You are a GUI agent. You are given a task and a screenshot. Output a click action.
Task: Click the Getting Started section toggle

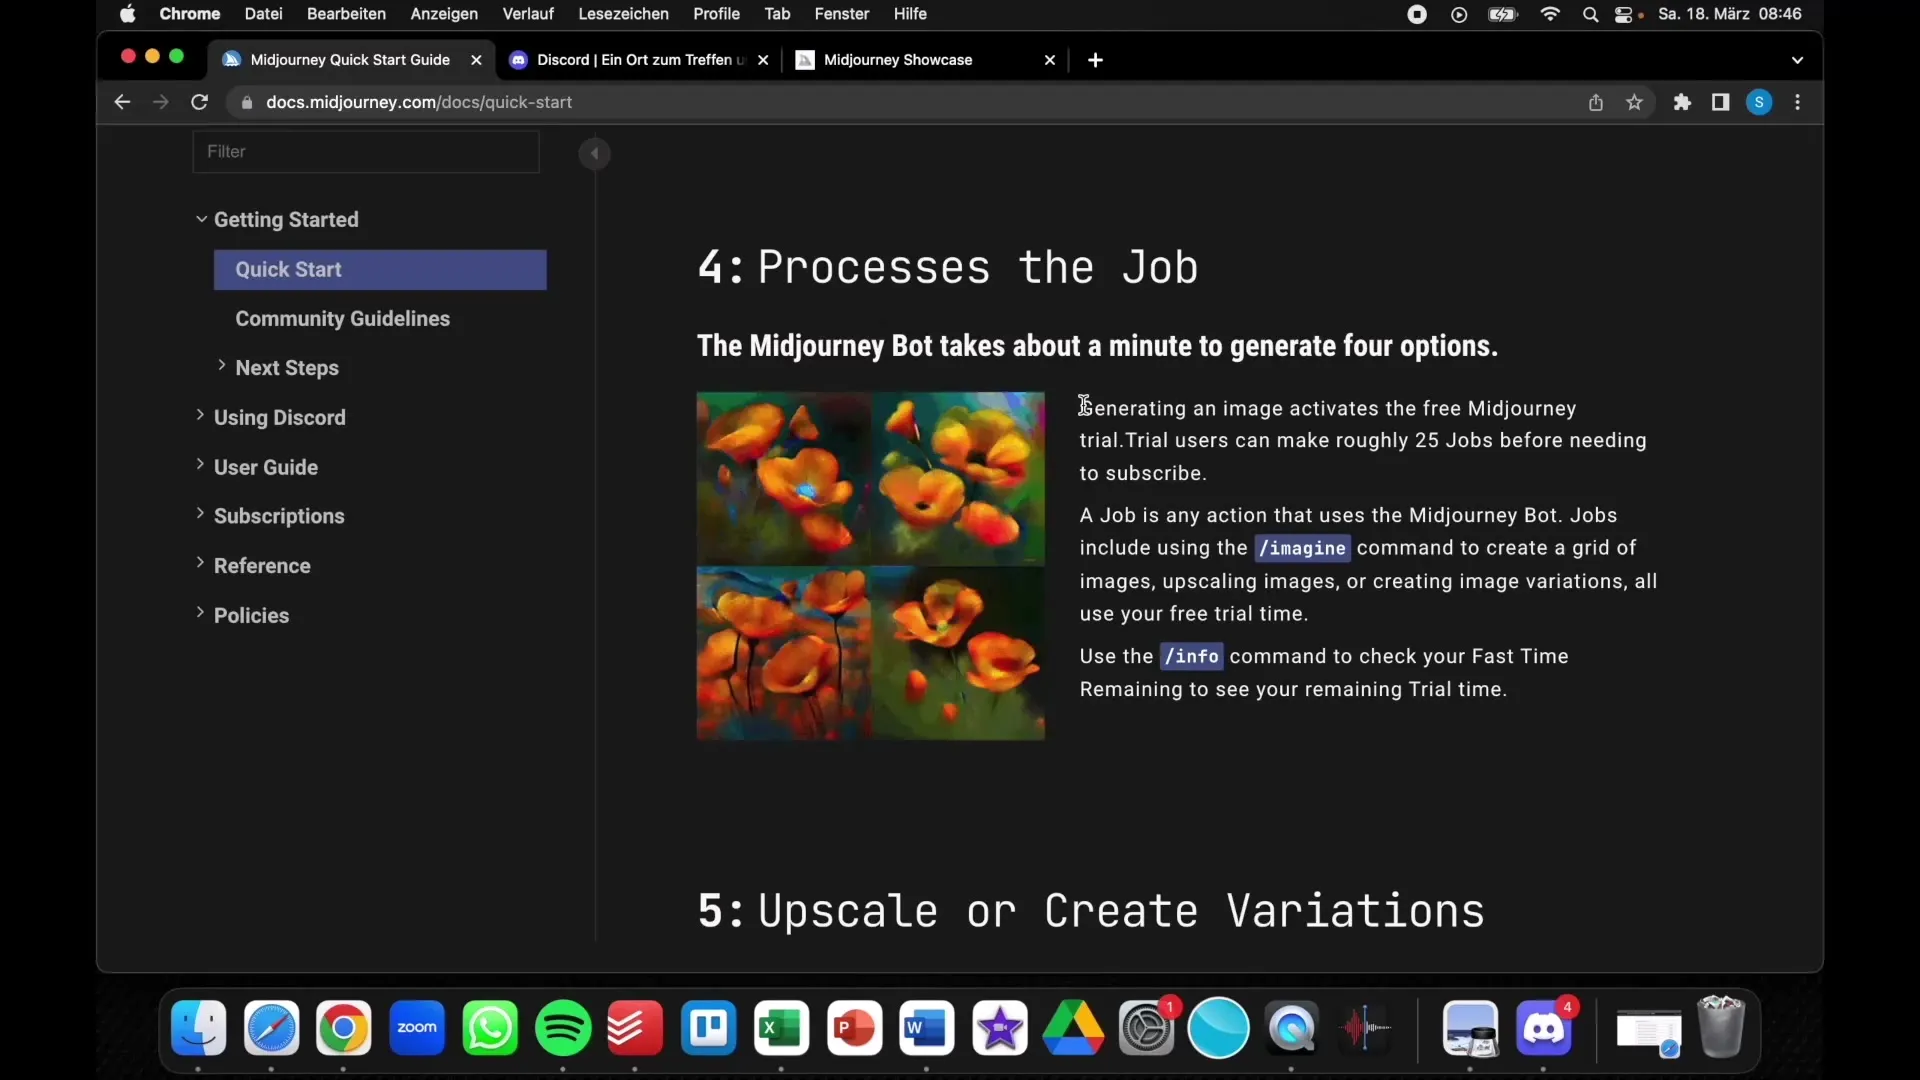(x=202, y=219)
